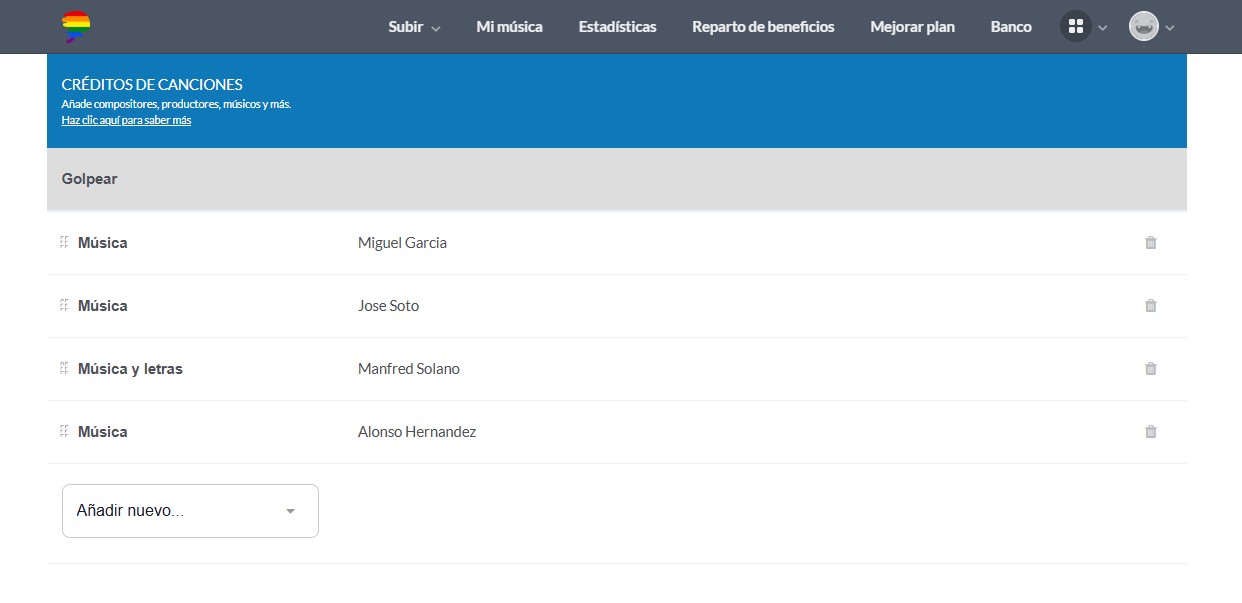This screenshot has width=1242, height=603.
Task: Grab the drag handle of the Miguel Garcia row
Action: point(64,242)
